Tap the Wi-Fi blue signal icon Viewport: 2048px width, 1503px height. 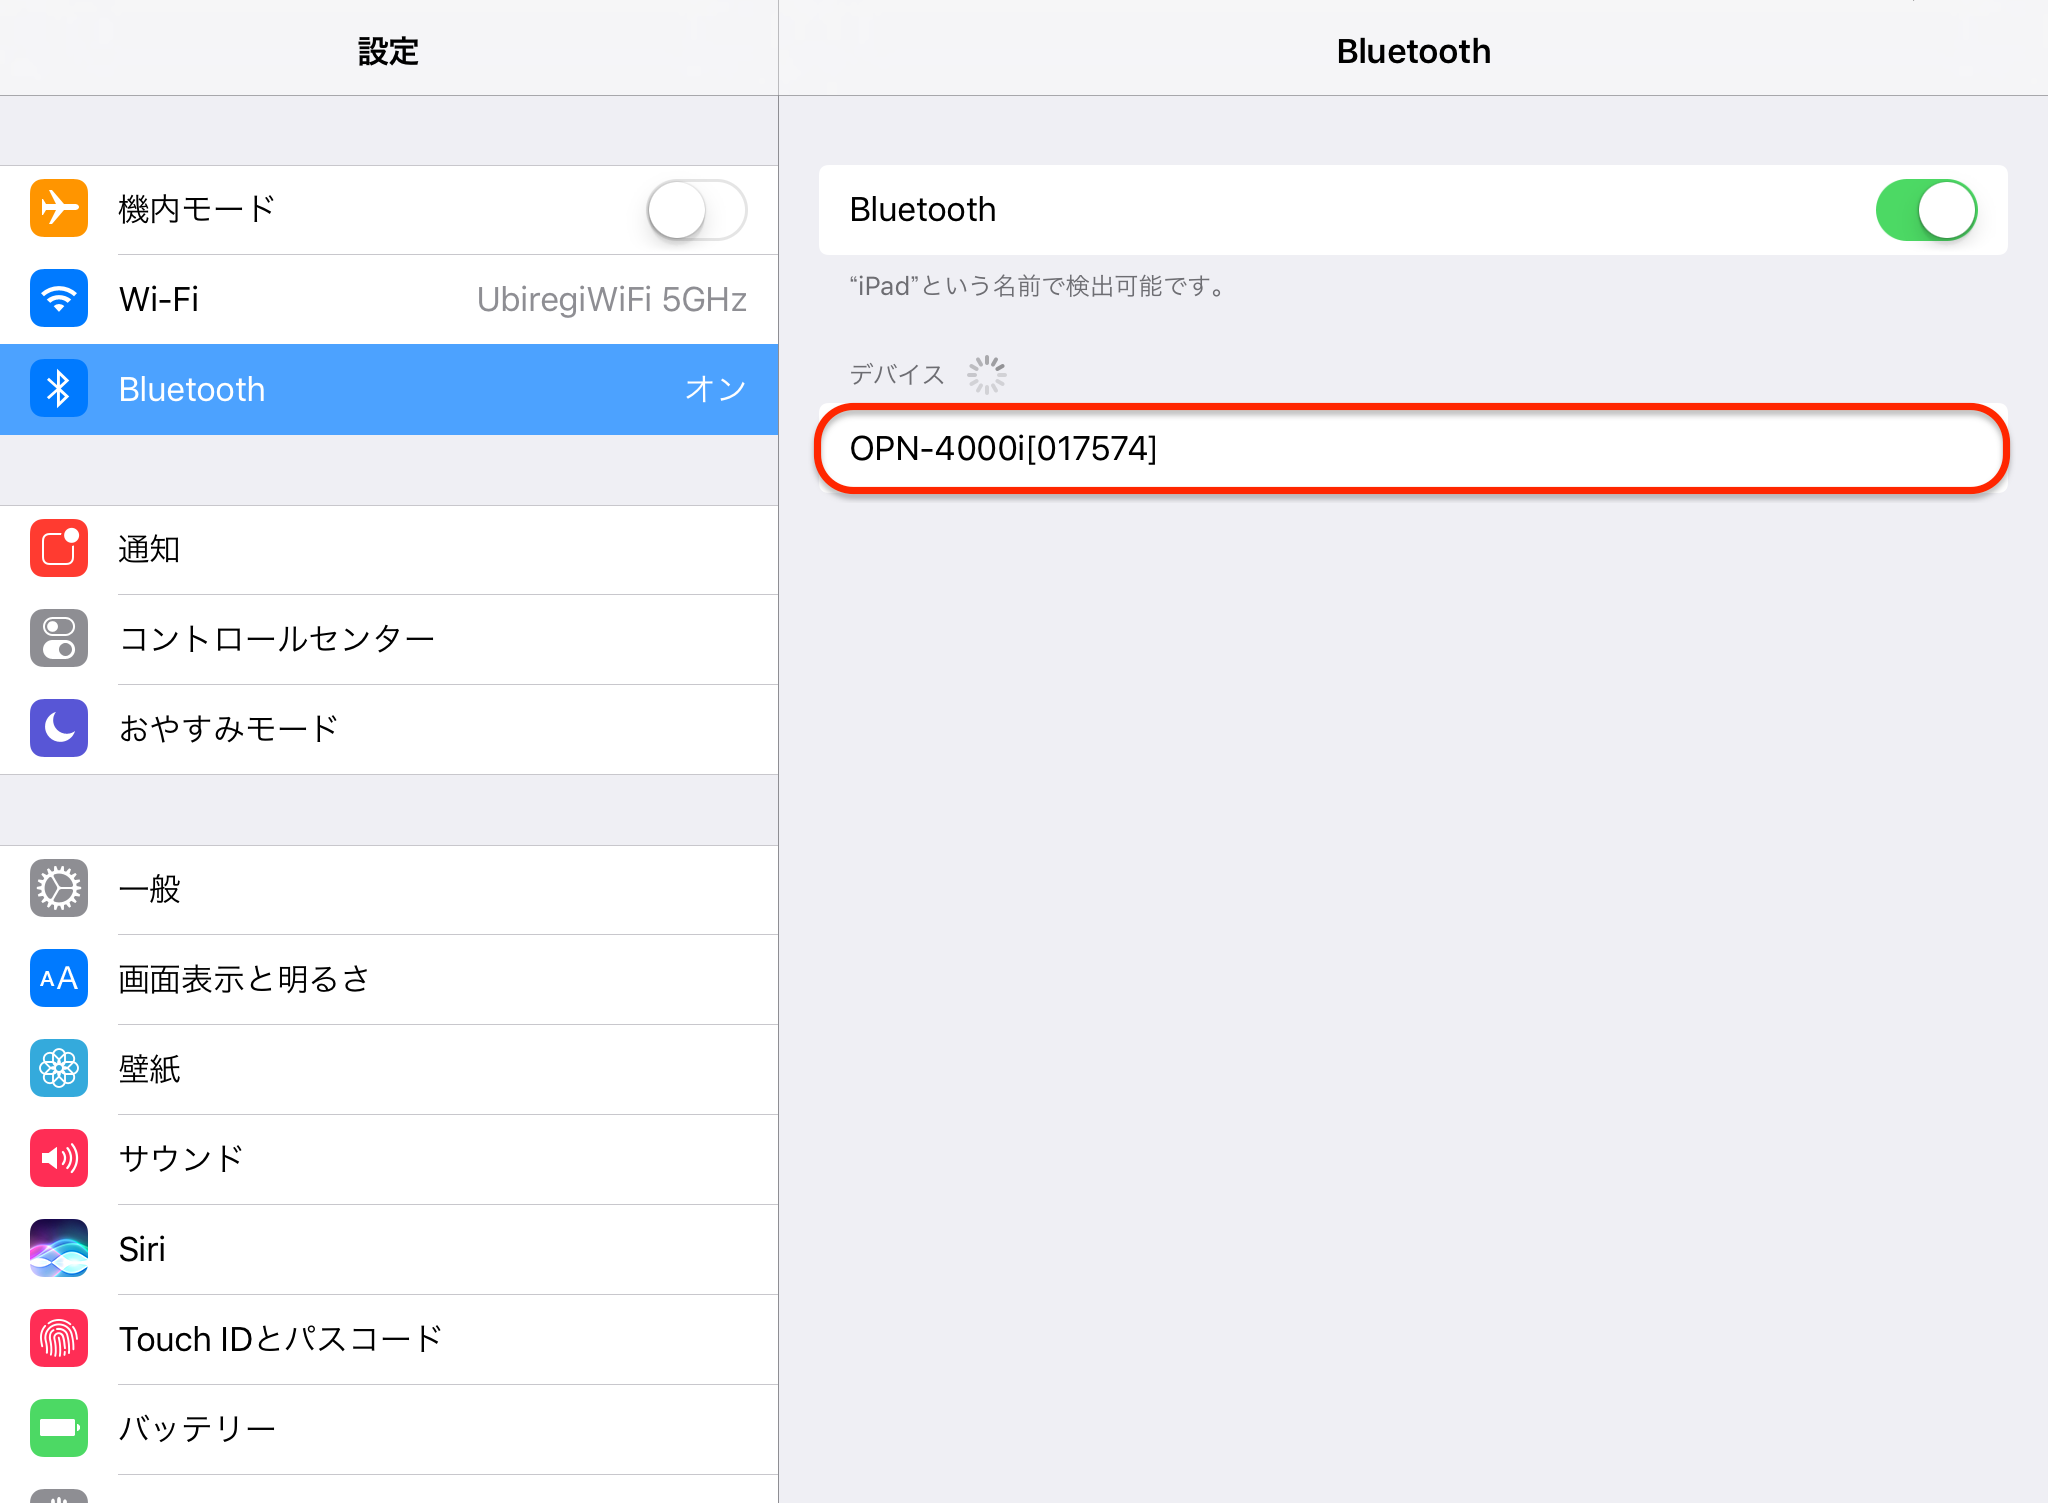tap(59, 299)
